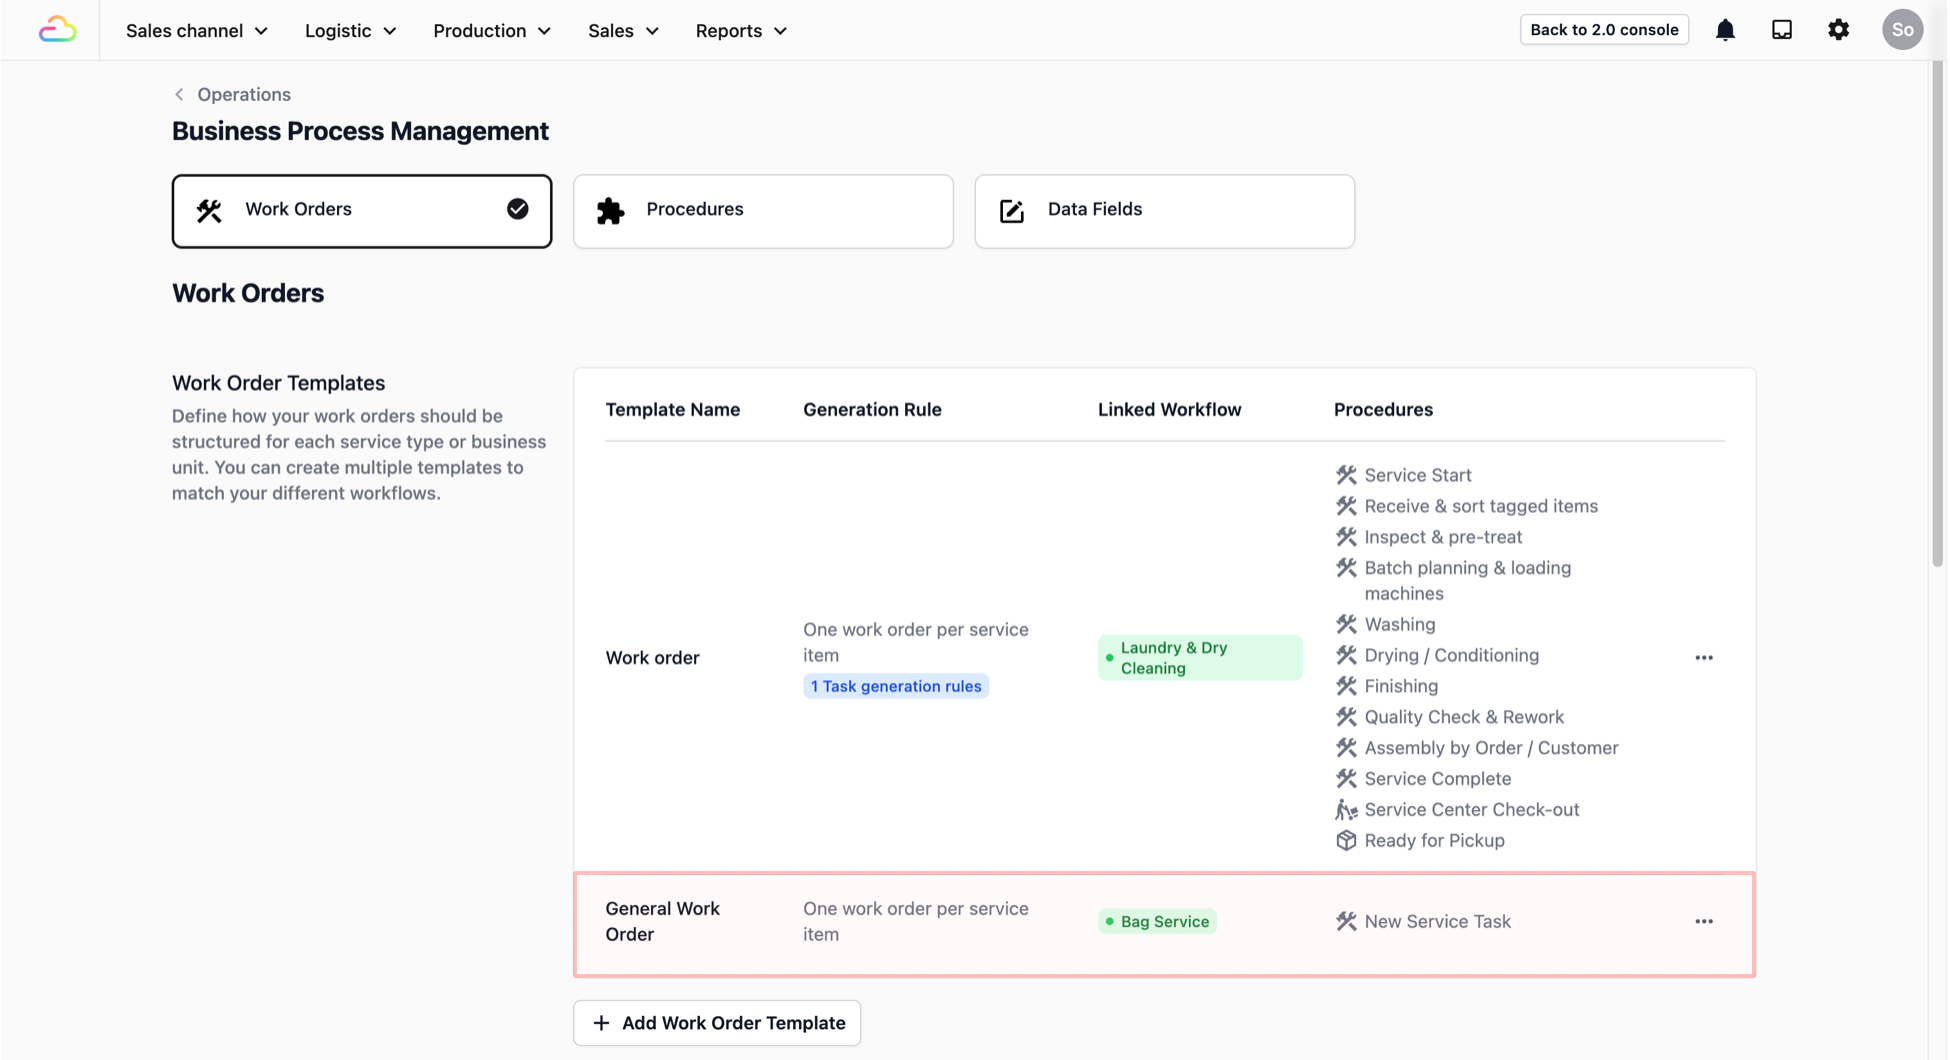Click icon beside Inspect & pre-treat

point(1346,537)
